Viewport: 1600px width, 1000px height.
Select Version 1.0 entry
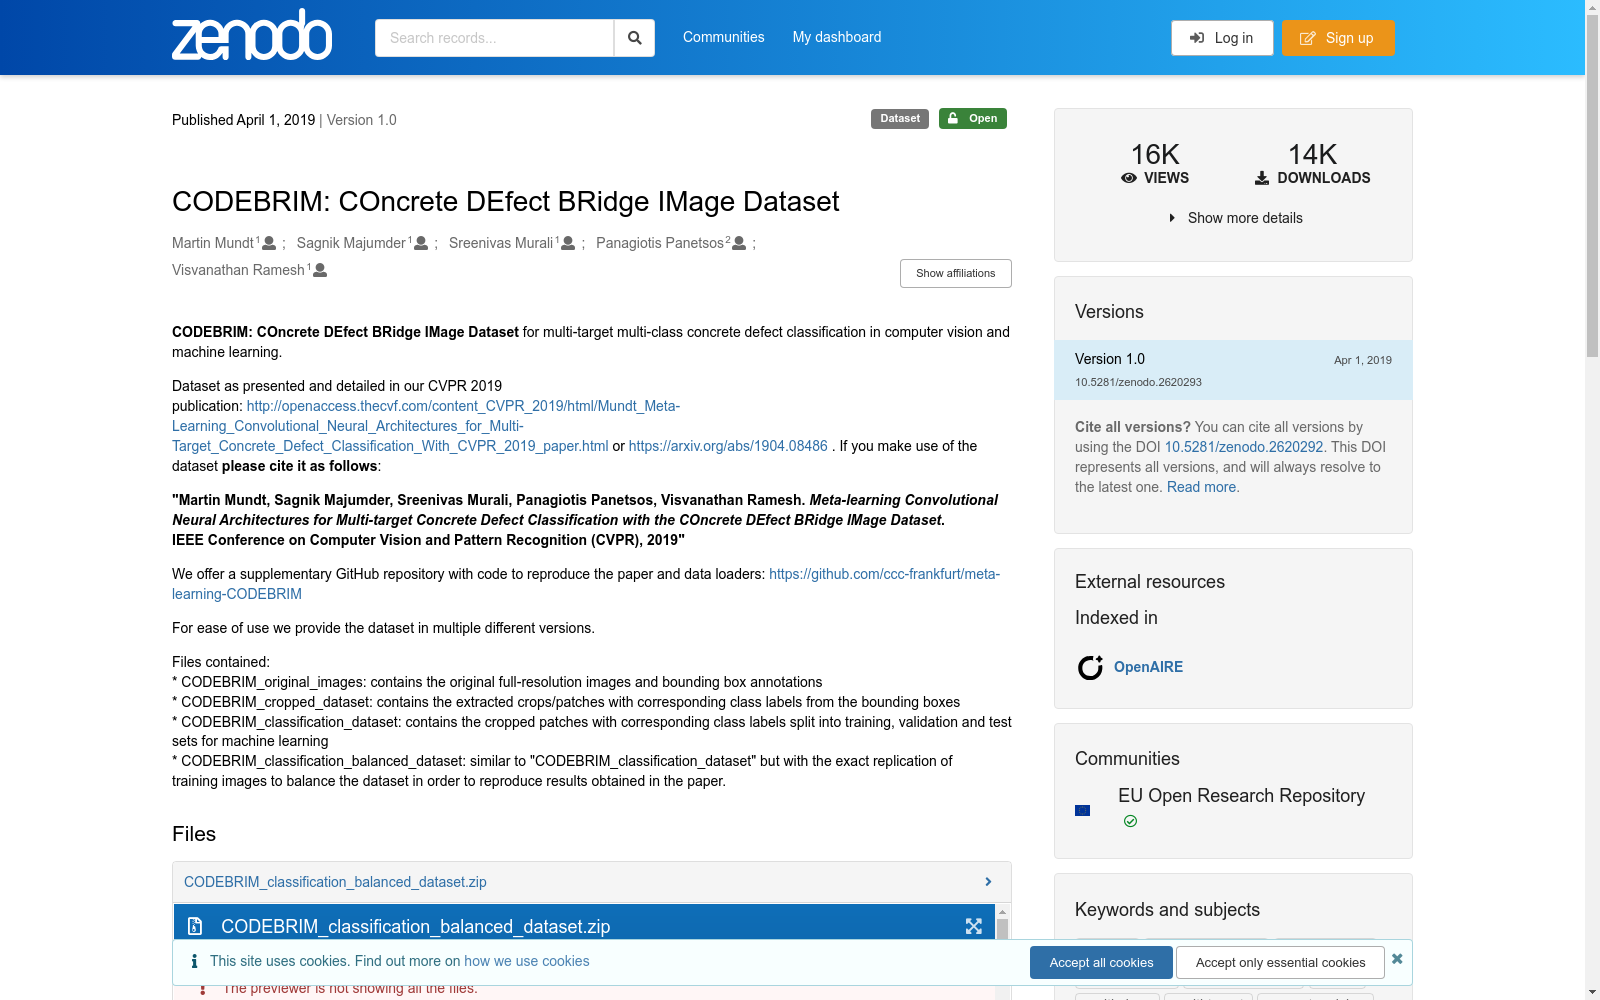tap(1233, 370)
